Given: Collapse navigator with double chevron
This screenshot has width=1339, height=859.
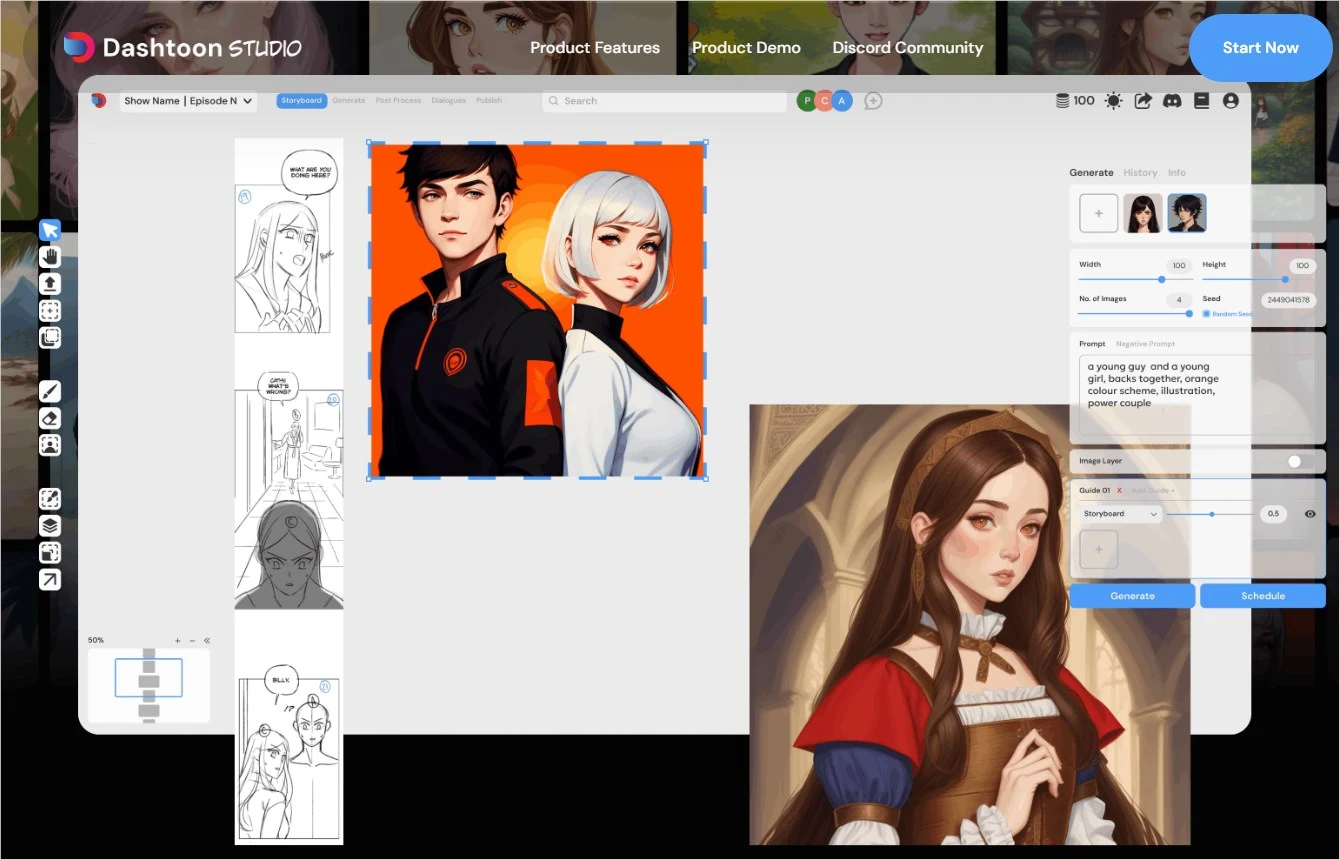Looking at the screenshot, I should pos(207,640).
